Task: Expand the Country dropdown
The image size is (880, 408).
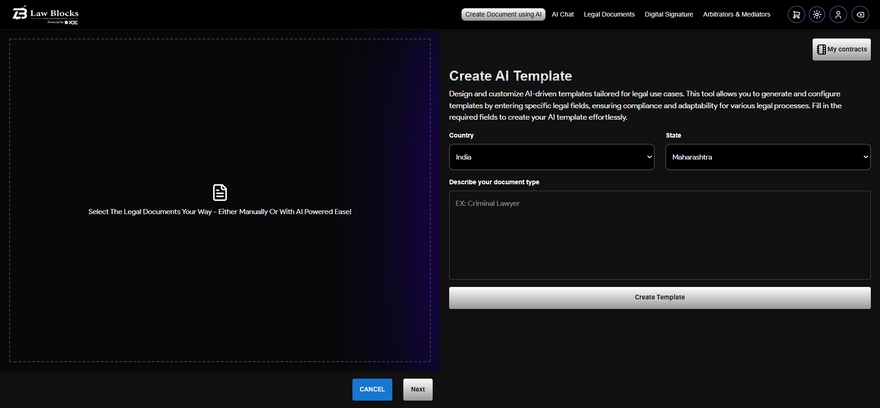Action: [x=551, y=157]
